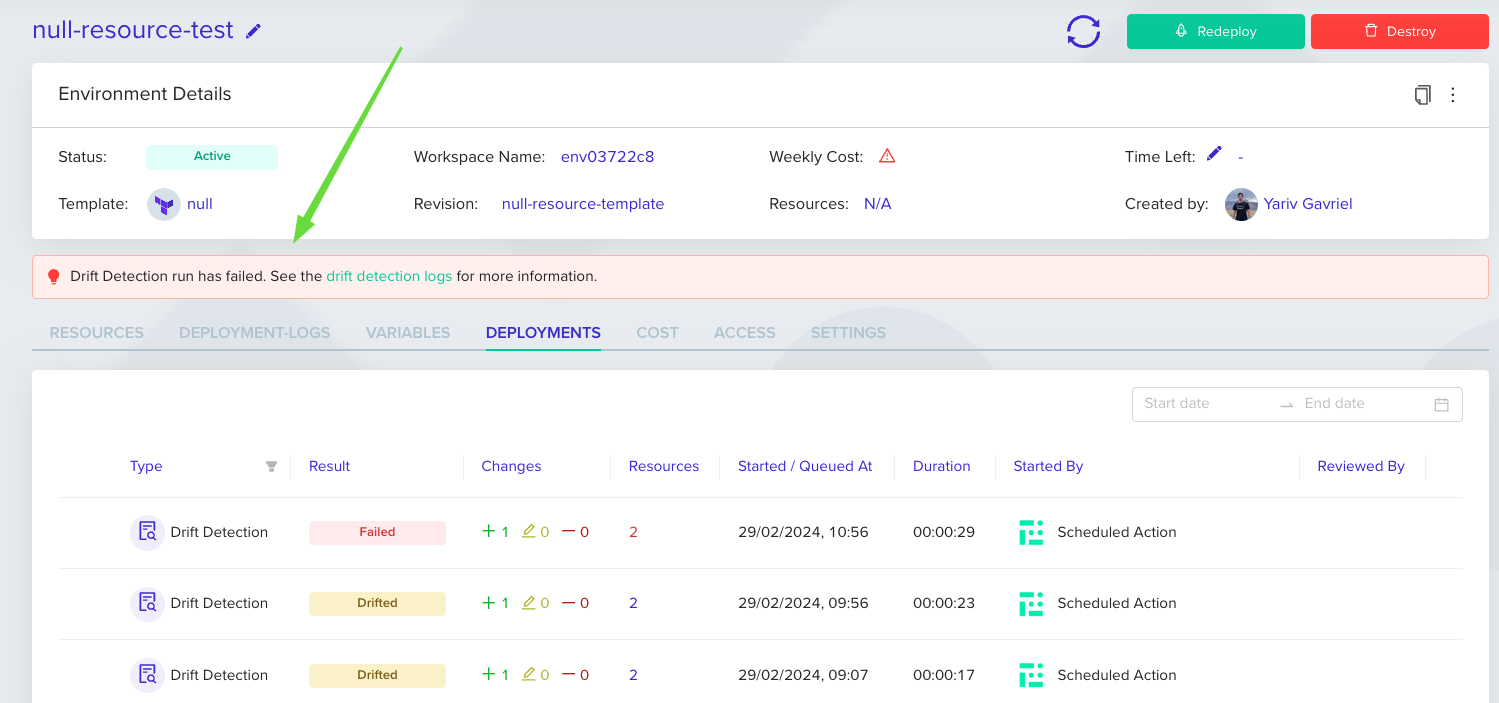Click the red Destroy button
The width and height of the screenshot is (1499, 703).
pyautogui.click(x=1399, y=31)
